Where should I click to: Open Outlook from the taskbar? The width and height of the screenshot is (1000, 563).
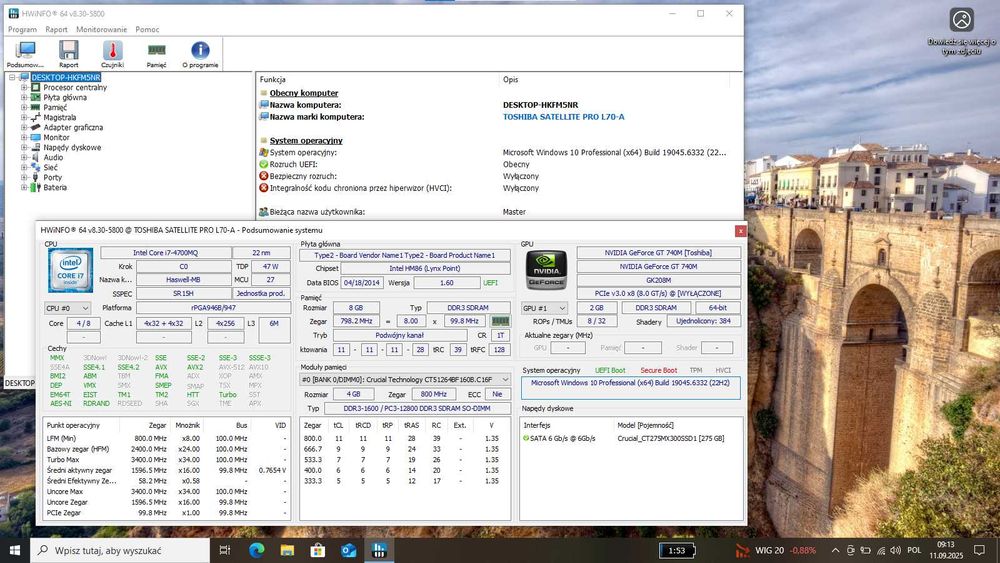(348, 550)
